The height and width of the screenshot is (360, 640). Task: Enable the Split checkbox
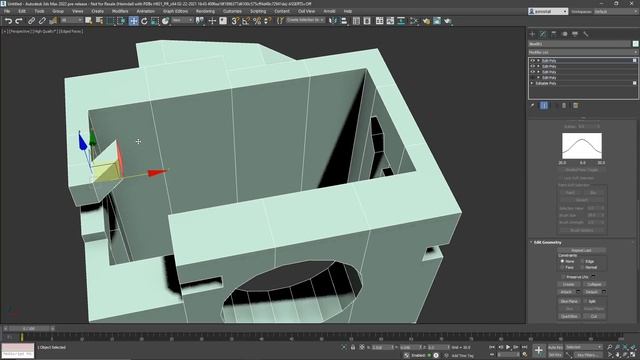point(585,301)
